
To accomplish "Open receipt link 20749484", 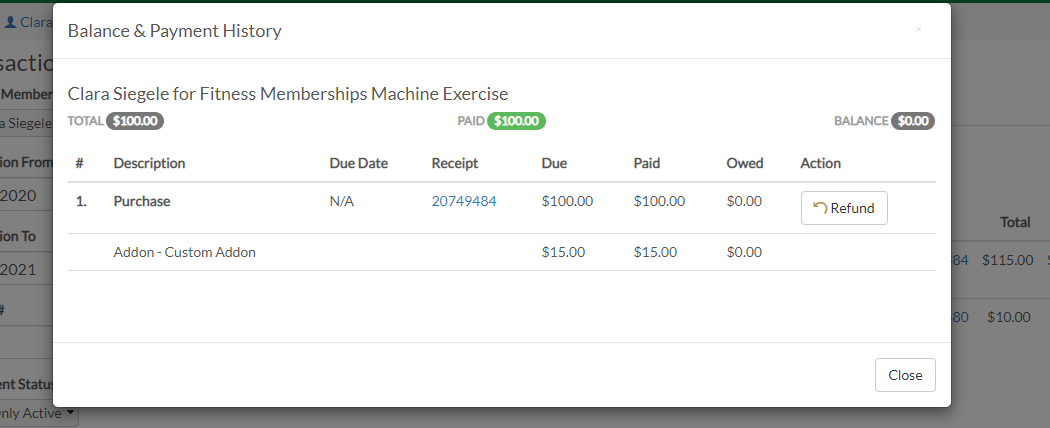I will pyautogui.click(x=463, y=201).
